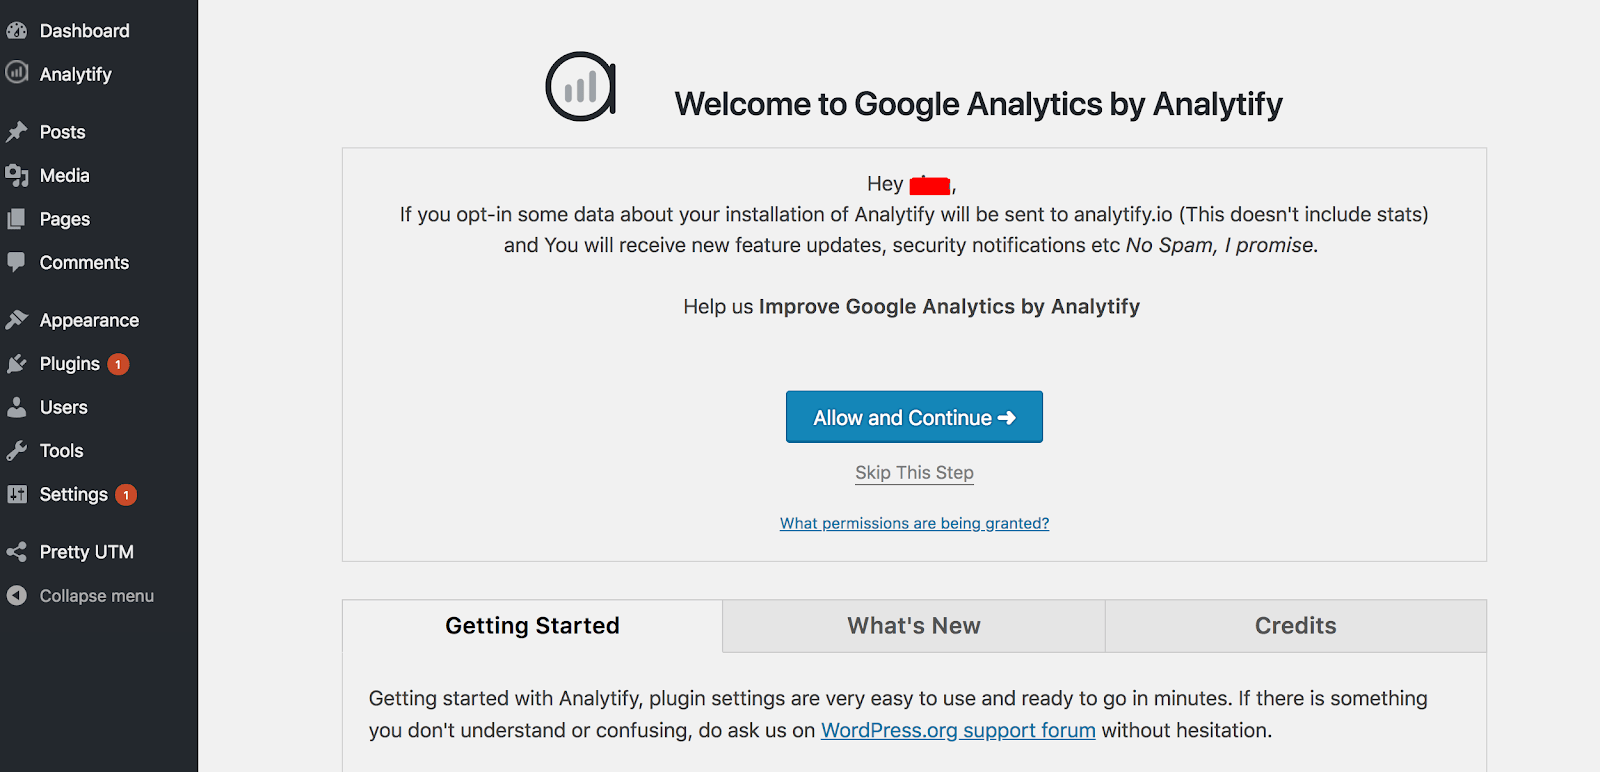Screen dimensions: 1600x772
Task: Open the WordPress.org support forum link
Action: click(957, 730)
